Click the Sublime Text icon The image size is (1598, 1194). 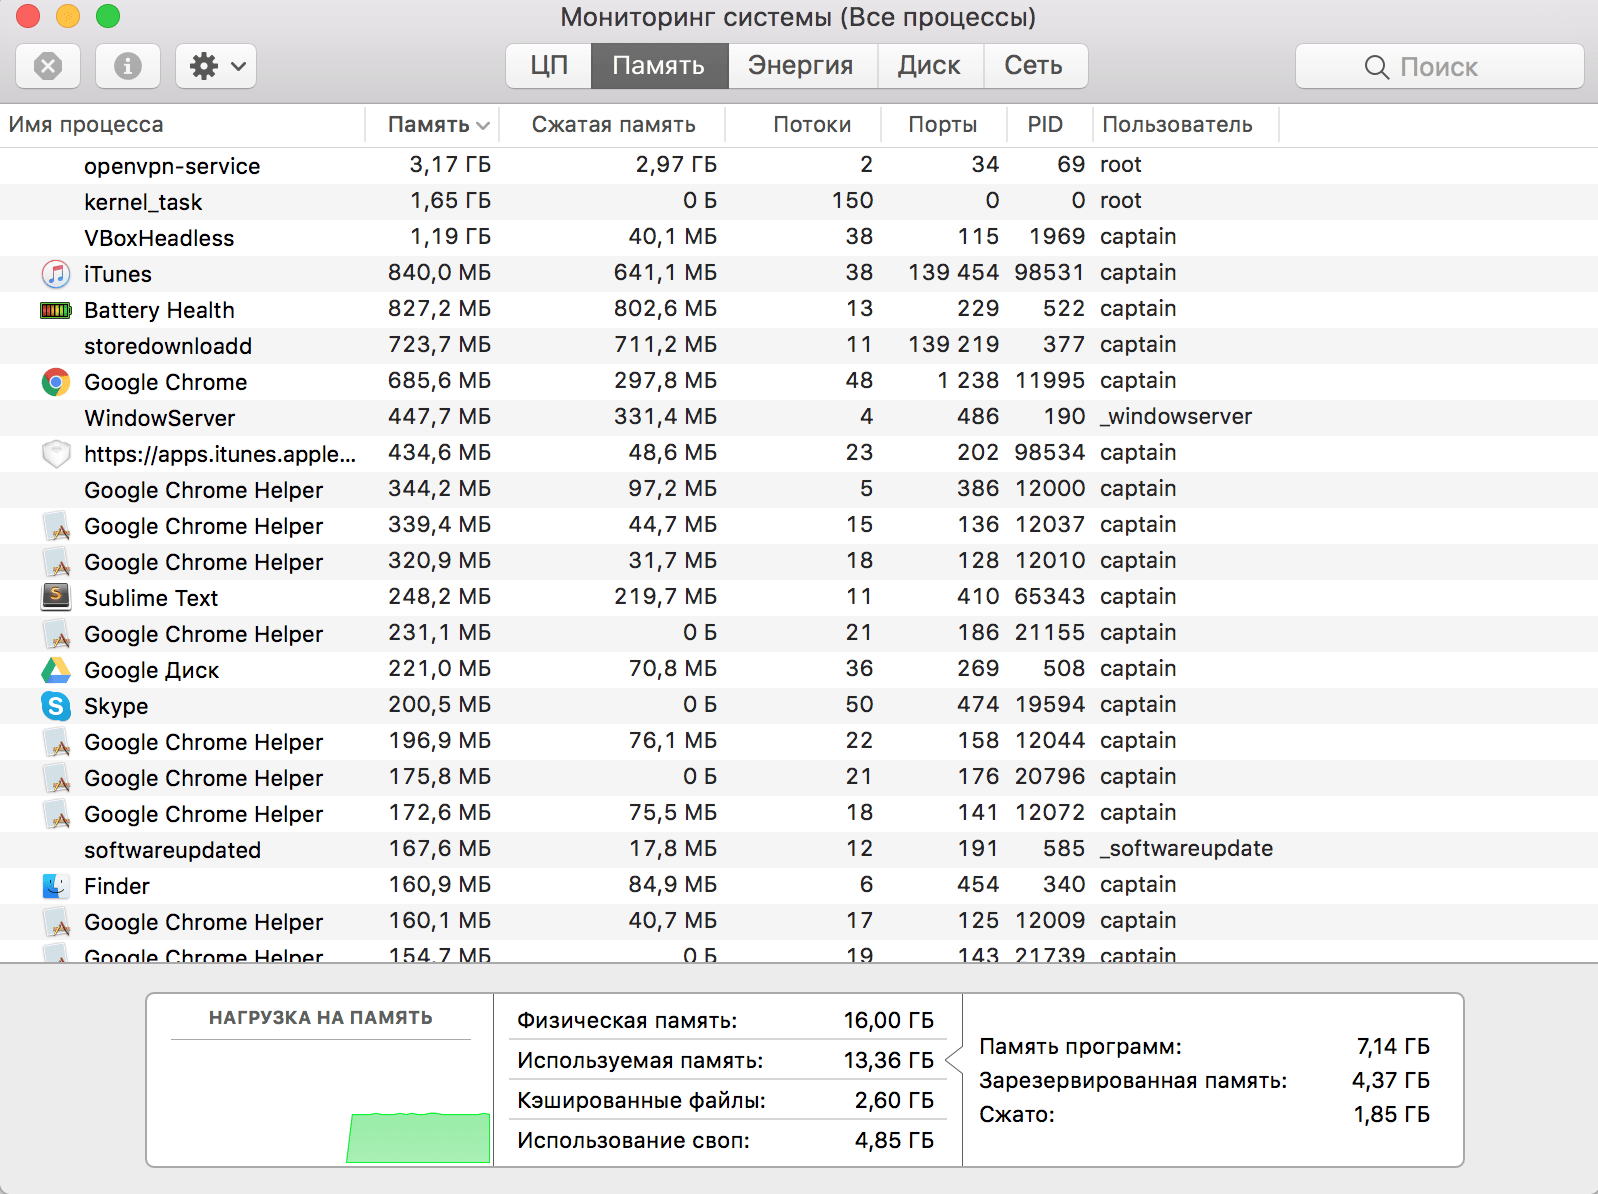coord(56,597)
